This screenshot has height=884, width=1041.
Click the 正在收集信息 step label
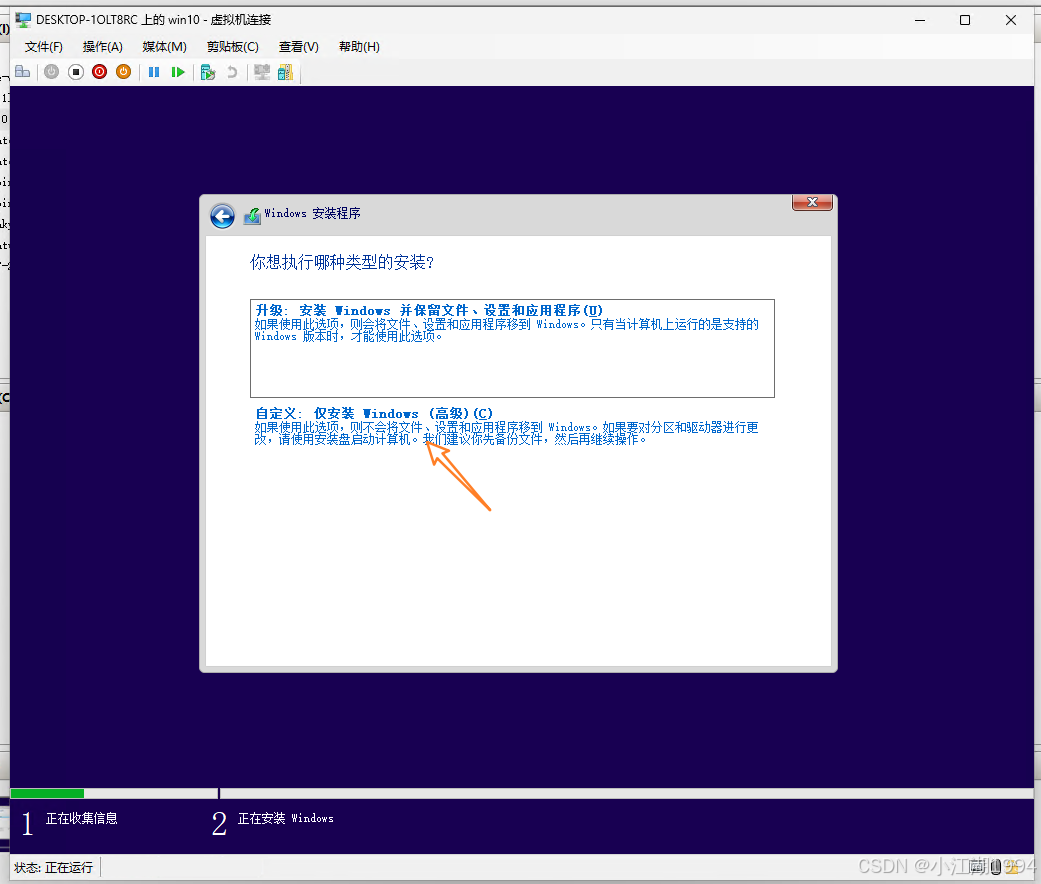coord(82,818)
